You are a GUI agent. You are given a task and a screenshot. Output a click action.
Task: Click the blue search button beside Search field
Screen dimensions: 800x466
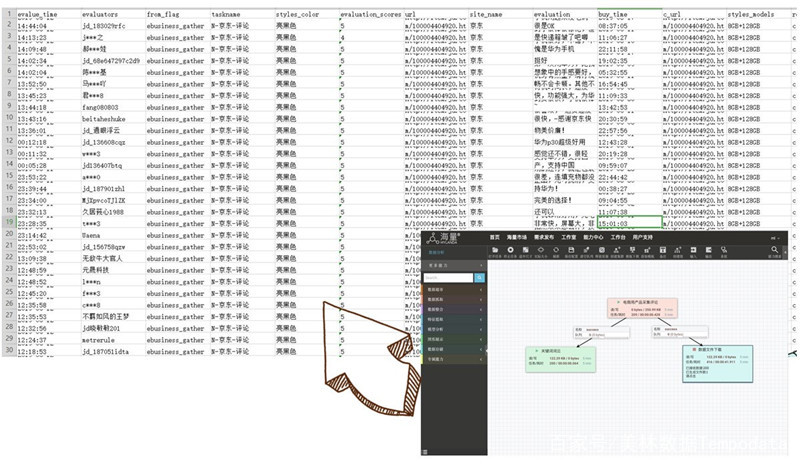pyautogui.click(x=480, y=278)
